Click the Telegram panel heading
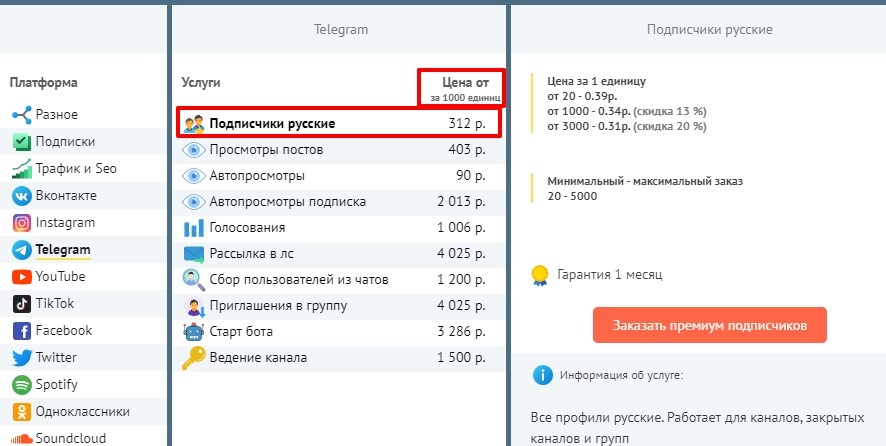The width and height of the screenshot is (886, 446). [341, 29]
